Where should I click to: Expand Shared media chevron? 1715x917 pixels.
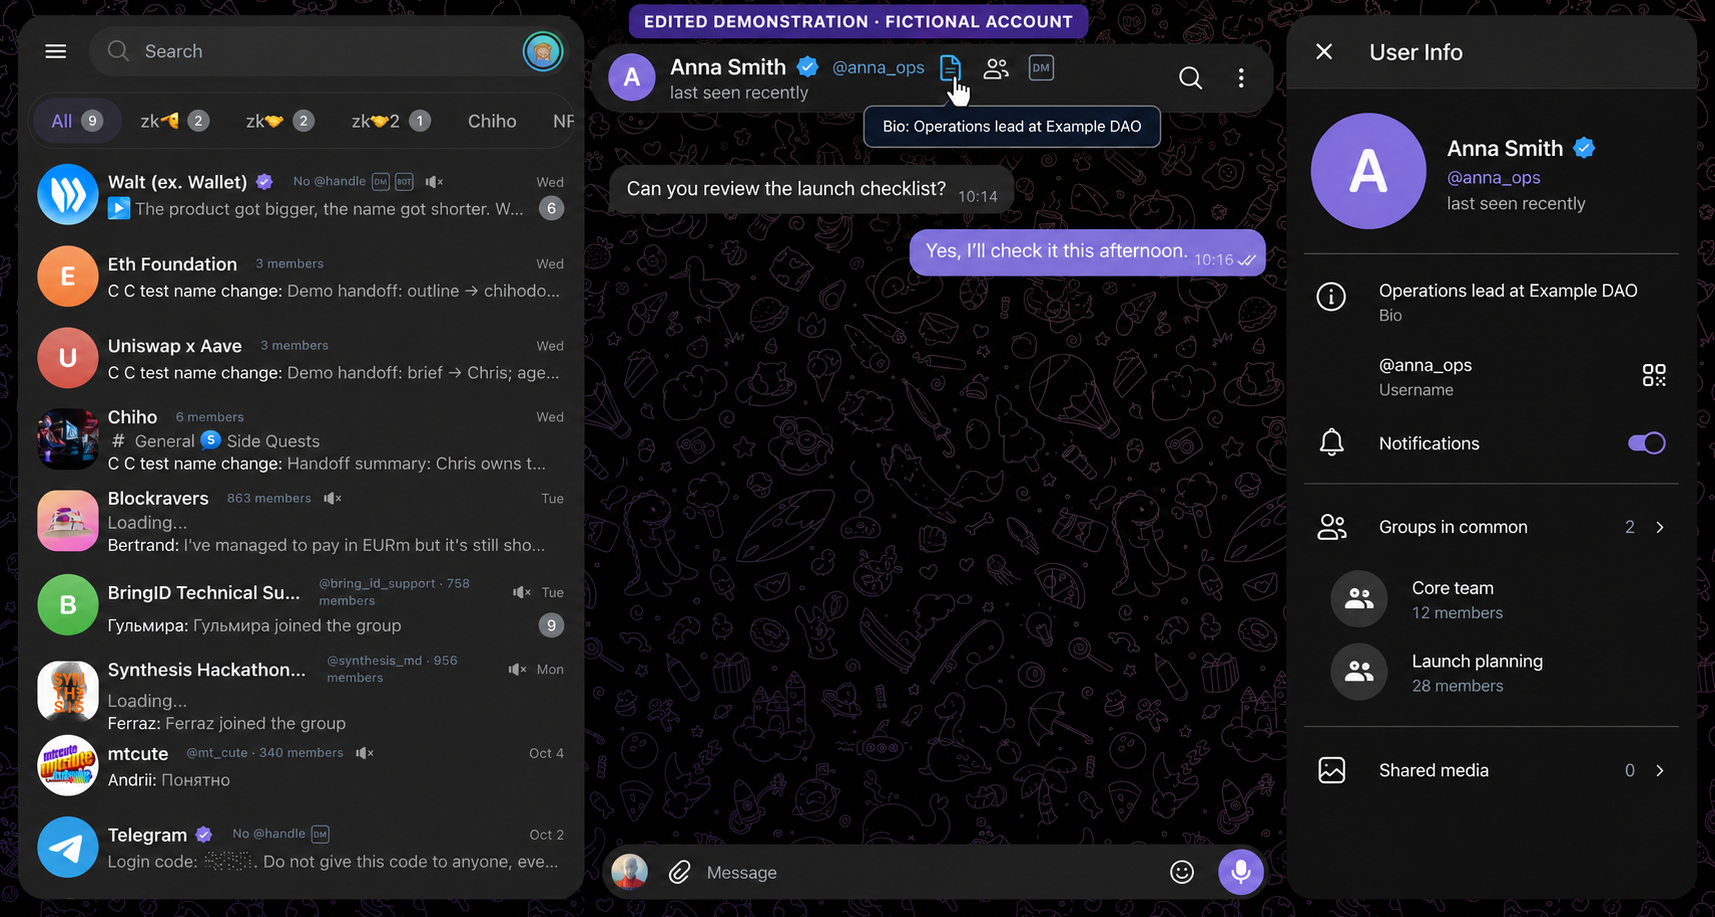[x=1660, y=770]
